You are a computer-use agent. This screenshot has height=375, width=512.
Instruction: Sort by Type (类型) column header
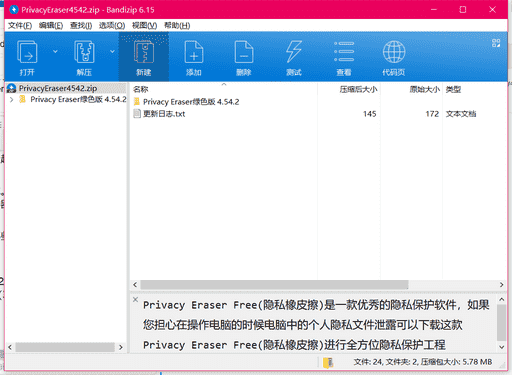(453, 89)
